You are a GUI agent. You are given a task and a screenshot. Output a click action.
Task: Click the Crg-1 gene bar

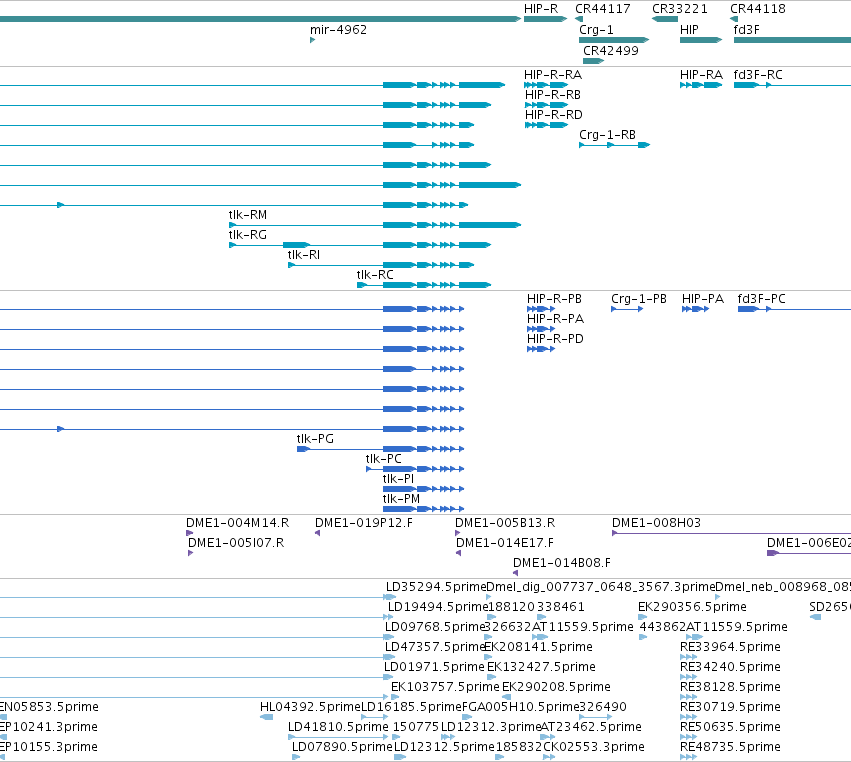tap(614, 40)
